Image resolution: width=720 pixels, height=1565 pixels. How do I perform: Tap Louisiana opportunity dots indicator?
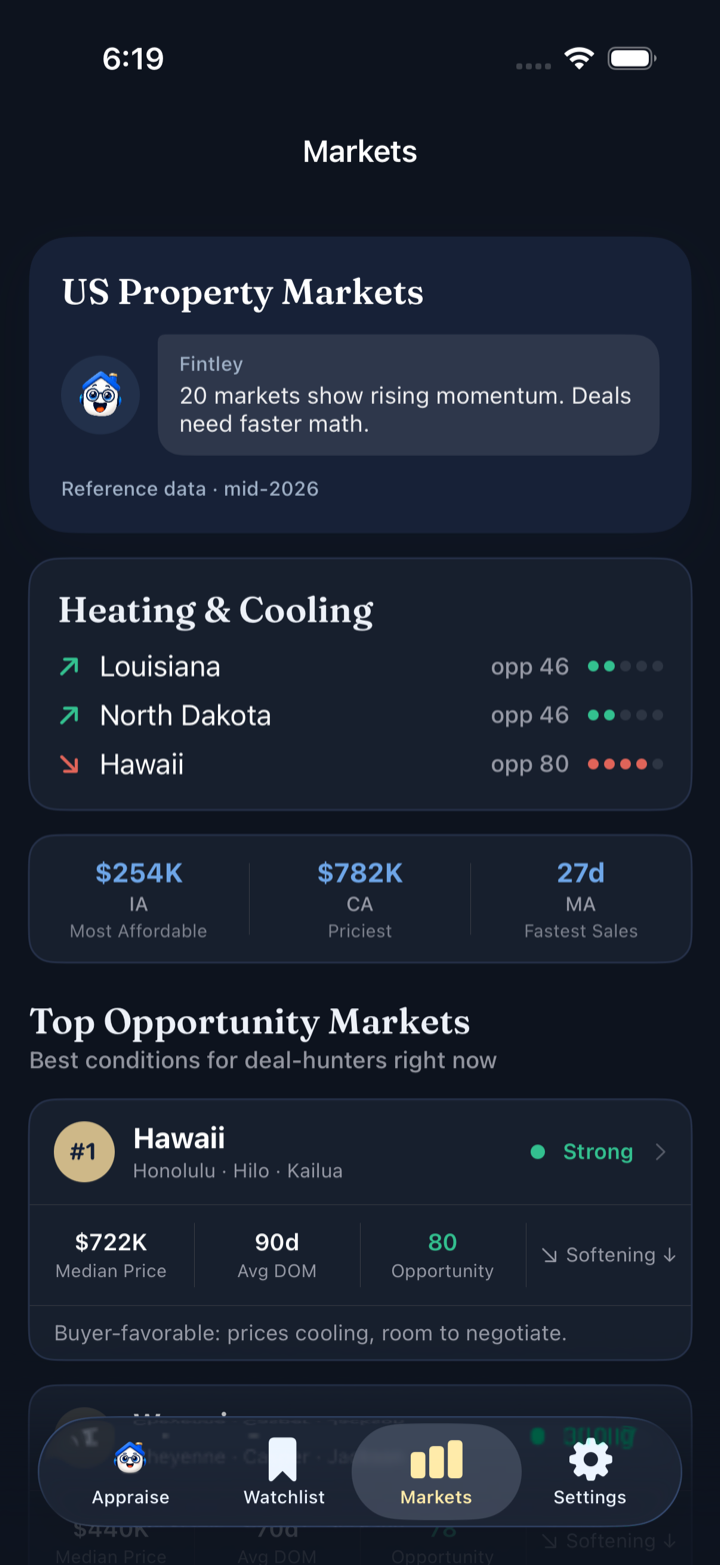click(625, 666)
